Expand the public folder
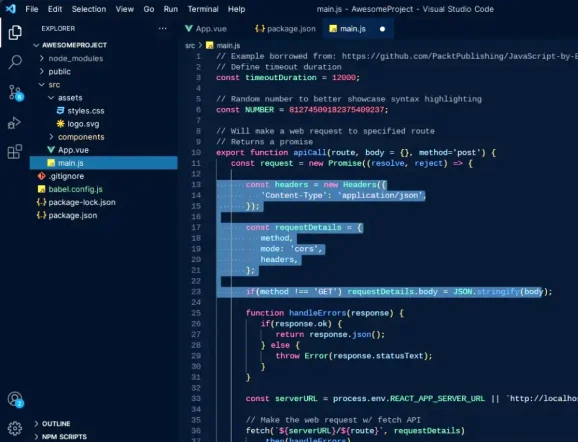578x442 pixels. [42, 72]
